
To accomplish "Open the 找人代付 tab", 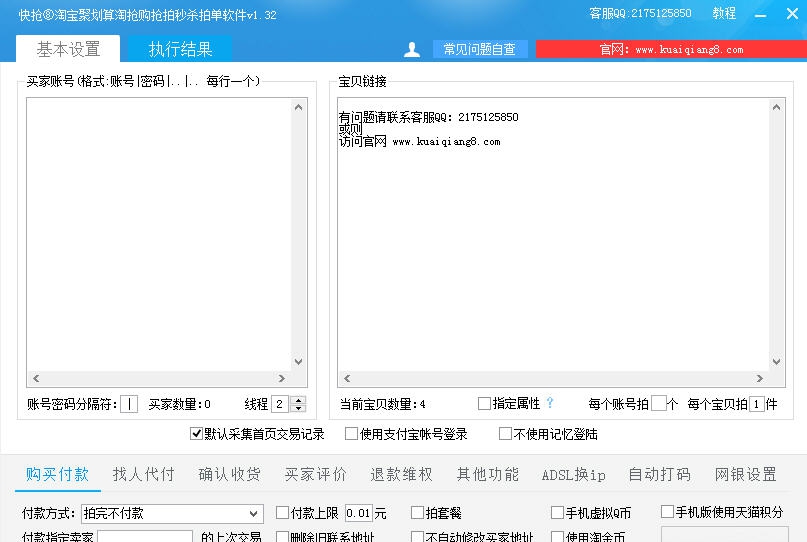I will (143, 474).
